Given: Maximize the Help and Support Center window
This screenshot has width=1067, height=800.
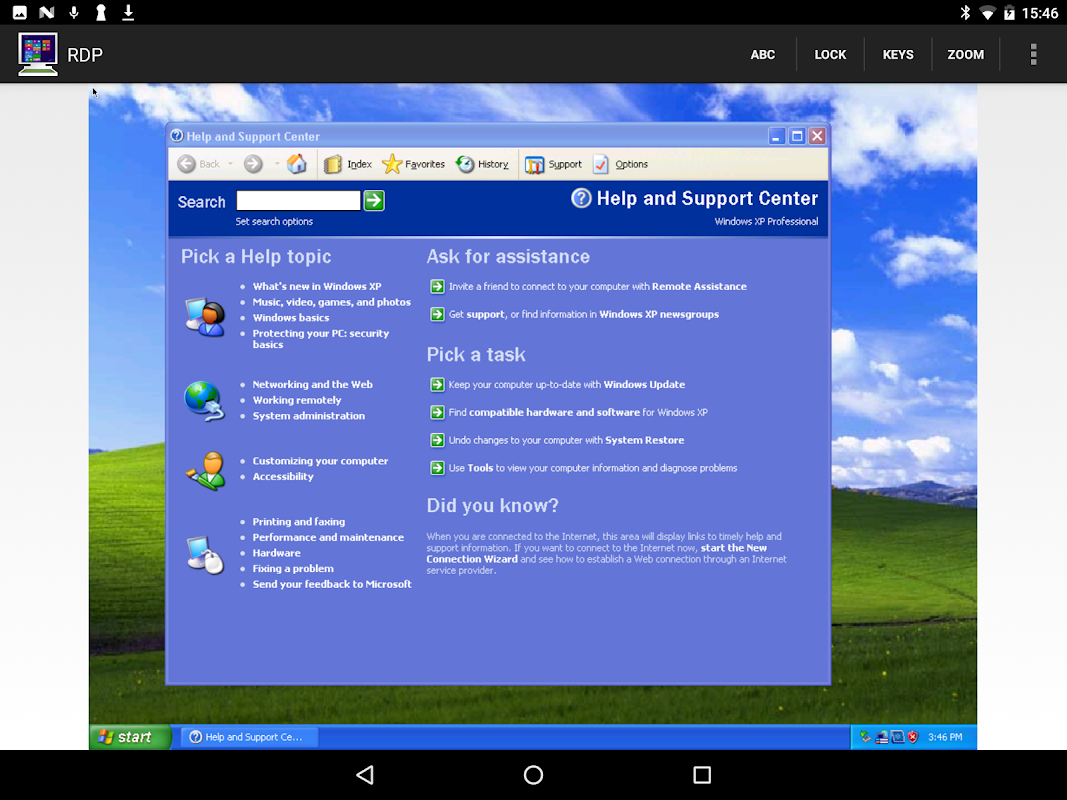Looking at the screenshot, I should (x=797, y=136).
